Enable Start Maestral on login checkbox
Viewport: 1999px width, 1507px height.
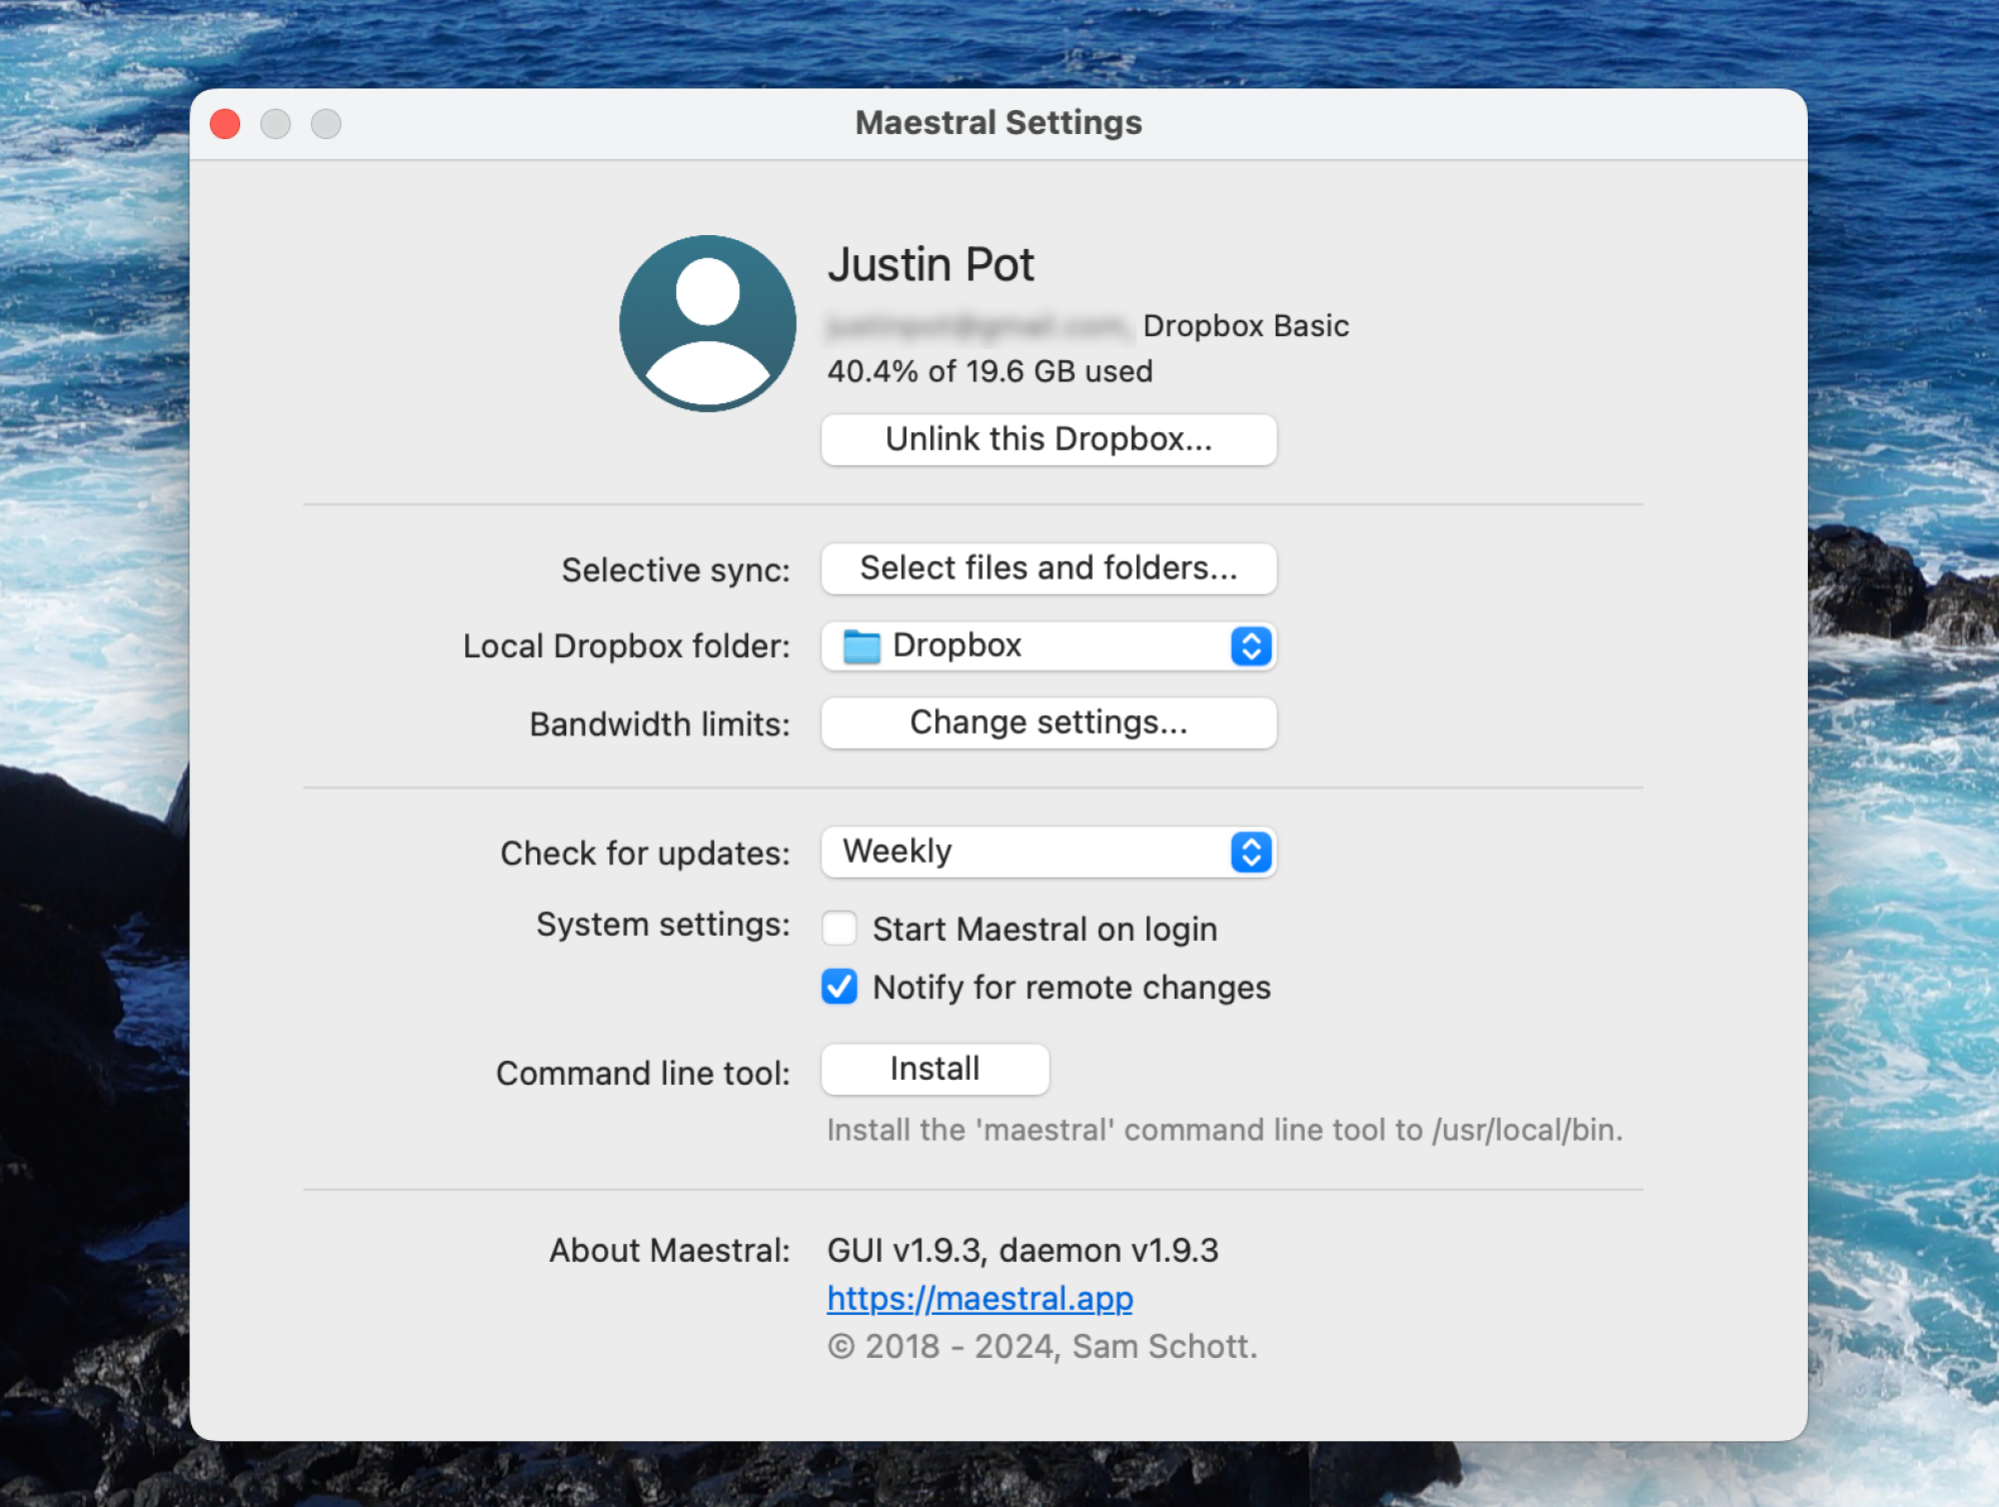839,928
